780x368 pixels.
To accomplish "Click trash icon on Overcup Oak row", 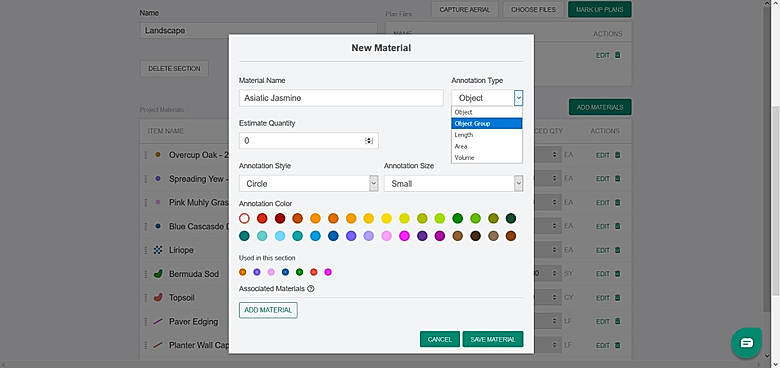I will [617, 155].
